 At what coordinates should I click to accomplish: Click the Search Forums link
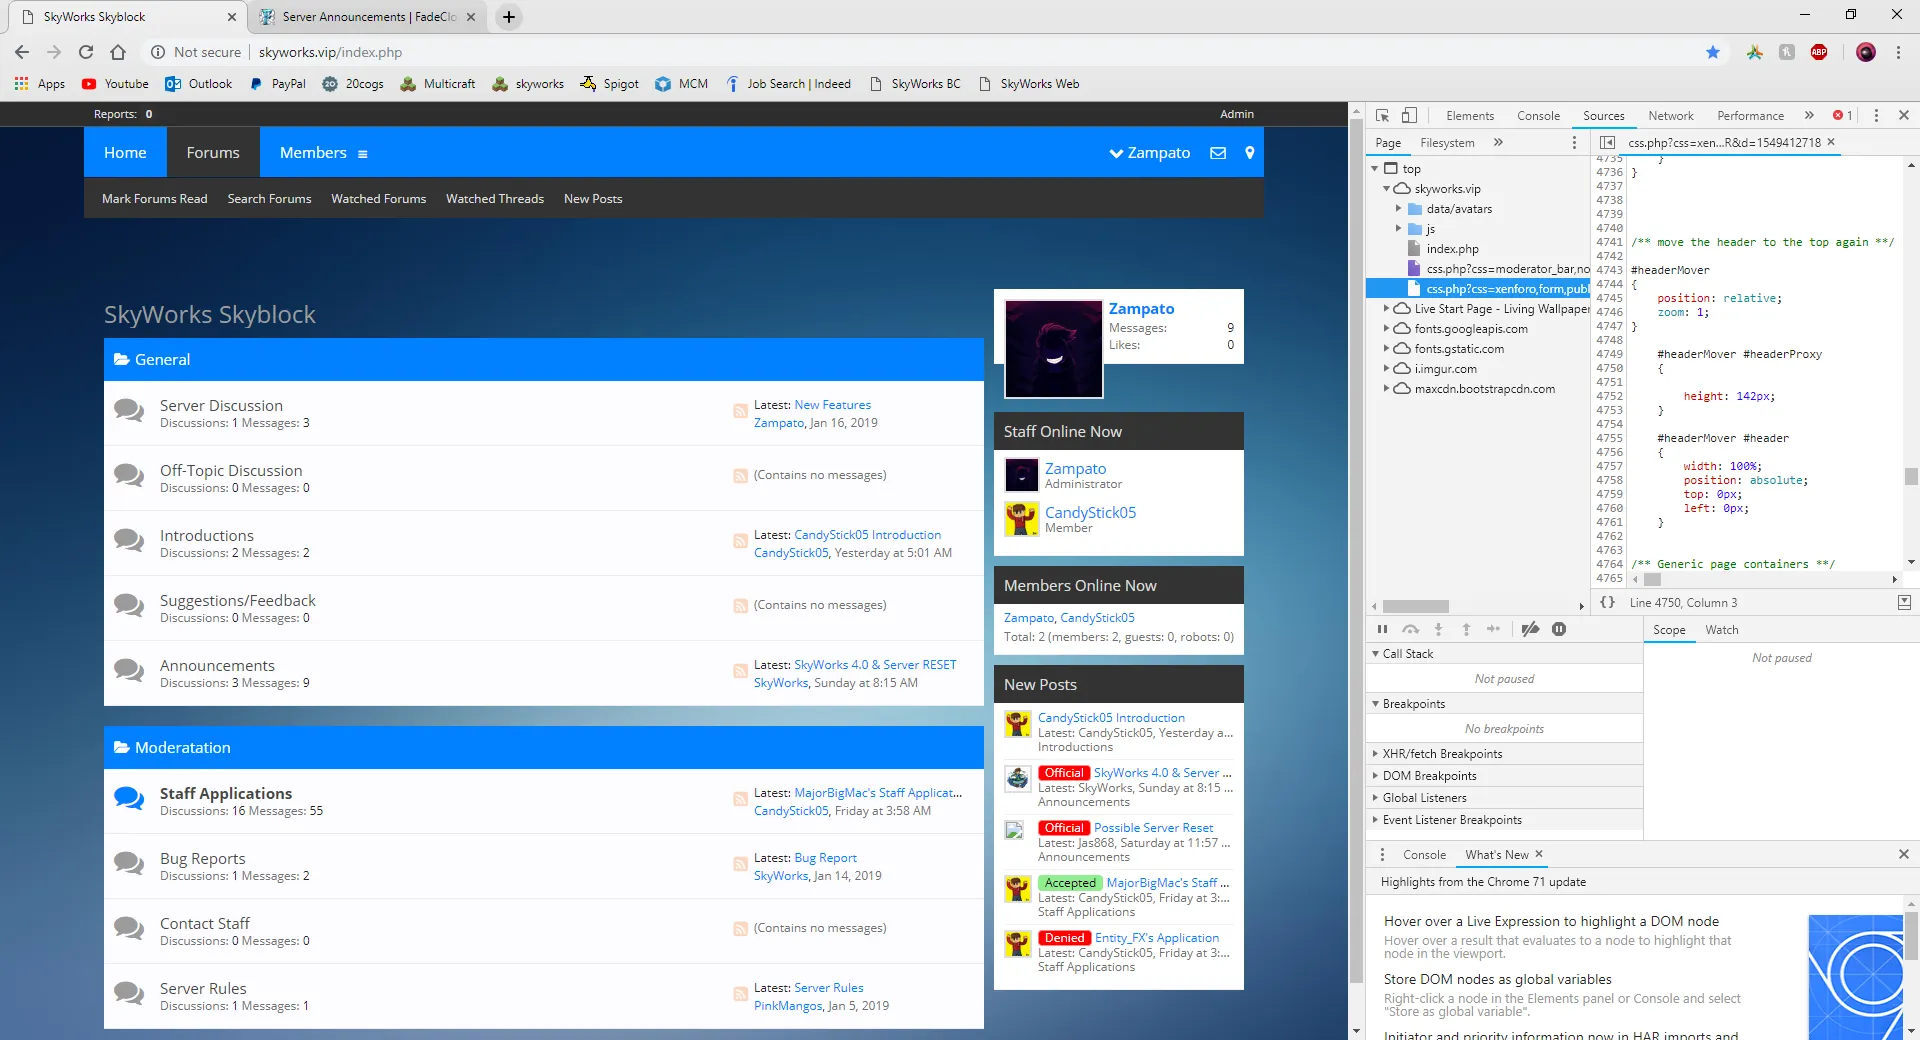click(269, 199)
